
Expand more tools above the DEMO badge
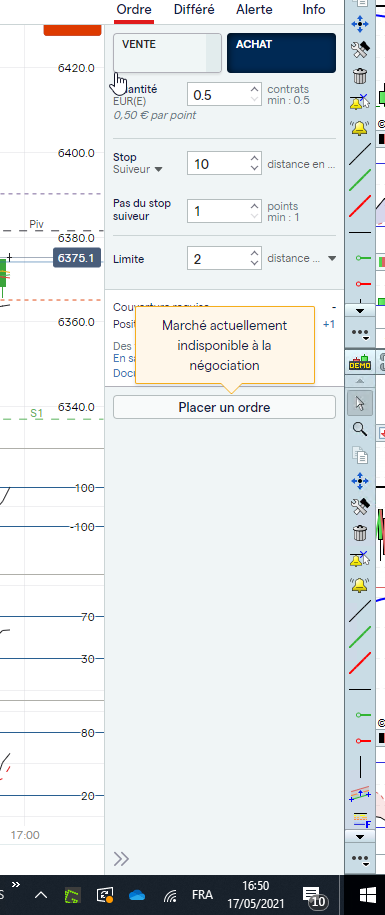pos(360,333)
